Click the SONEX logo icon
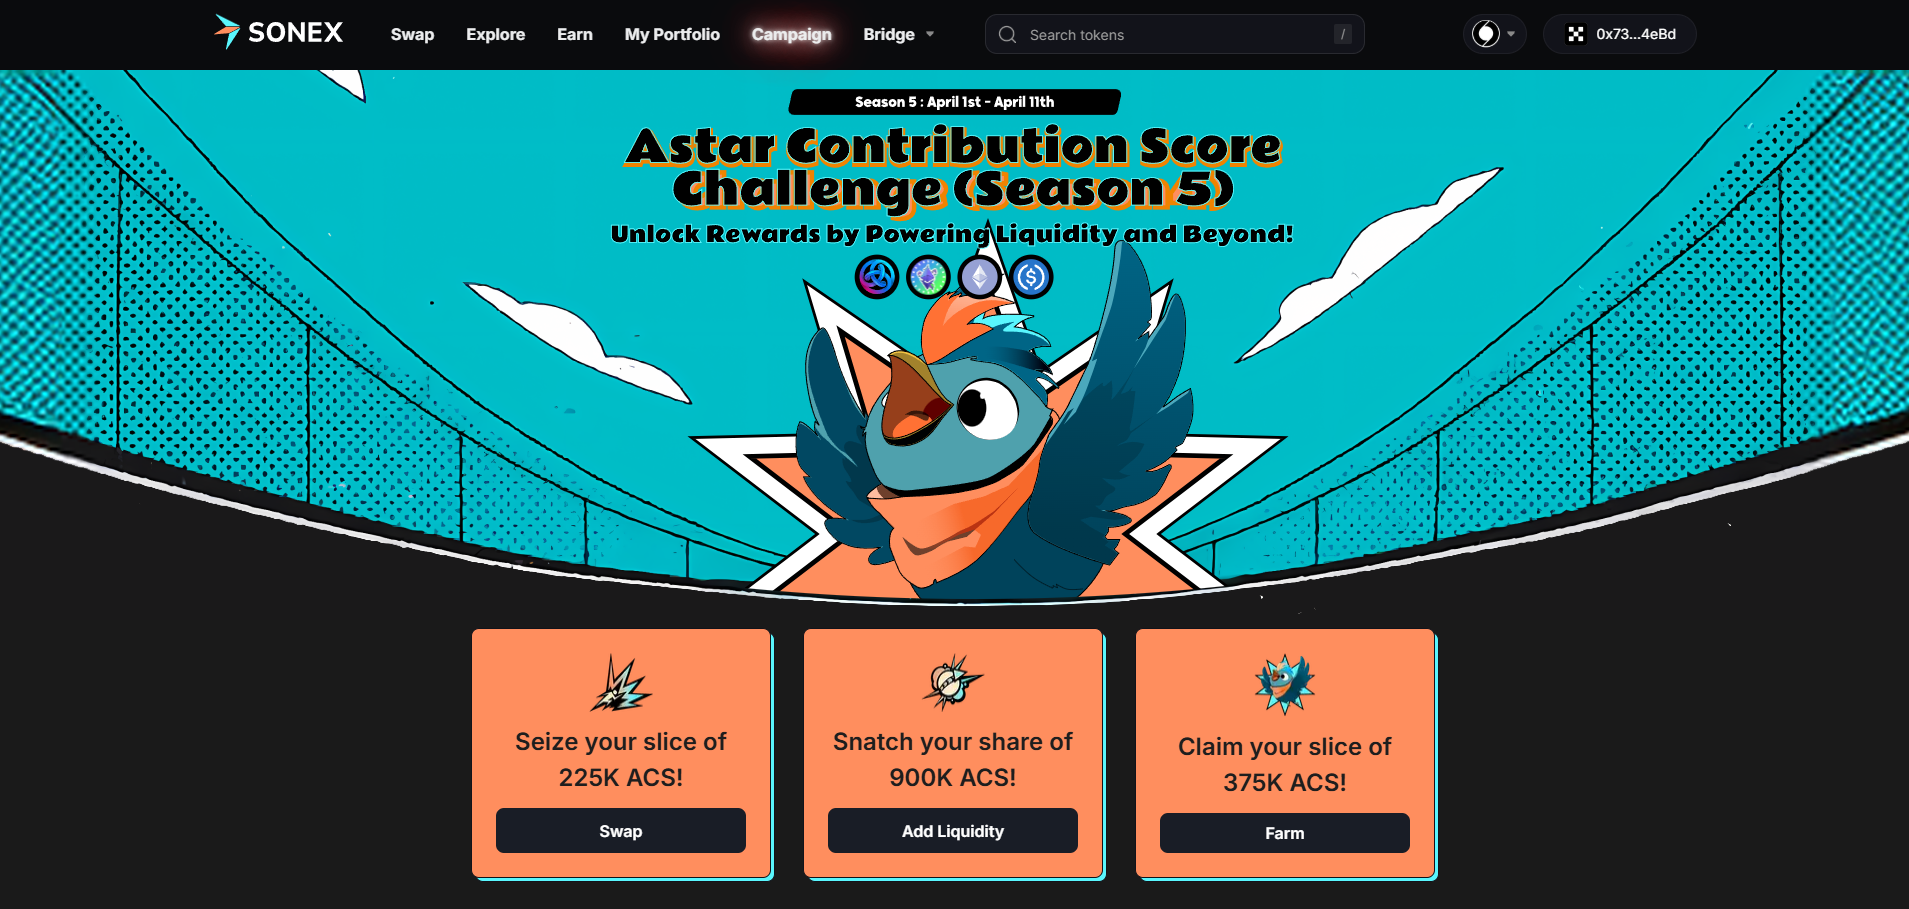Screen dimensions: 1909x909 (x=227, y=32)
